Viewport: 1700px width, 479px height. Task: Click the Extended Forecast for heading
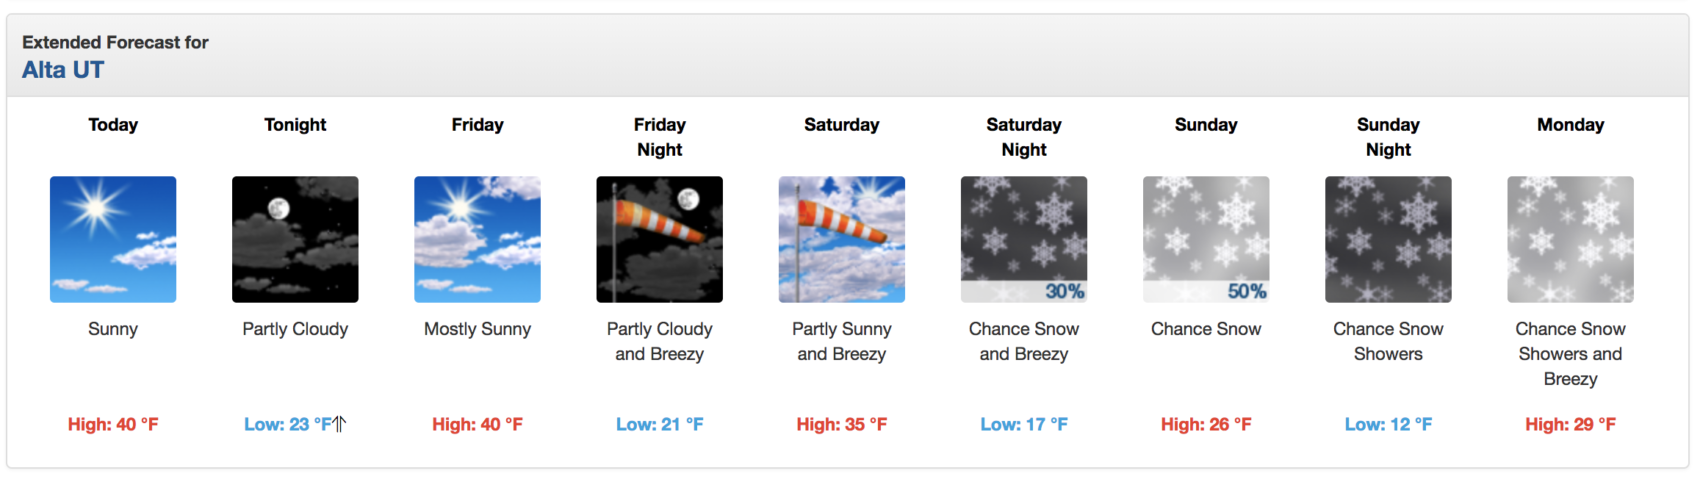click(115, 42)
